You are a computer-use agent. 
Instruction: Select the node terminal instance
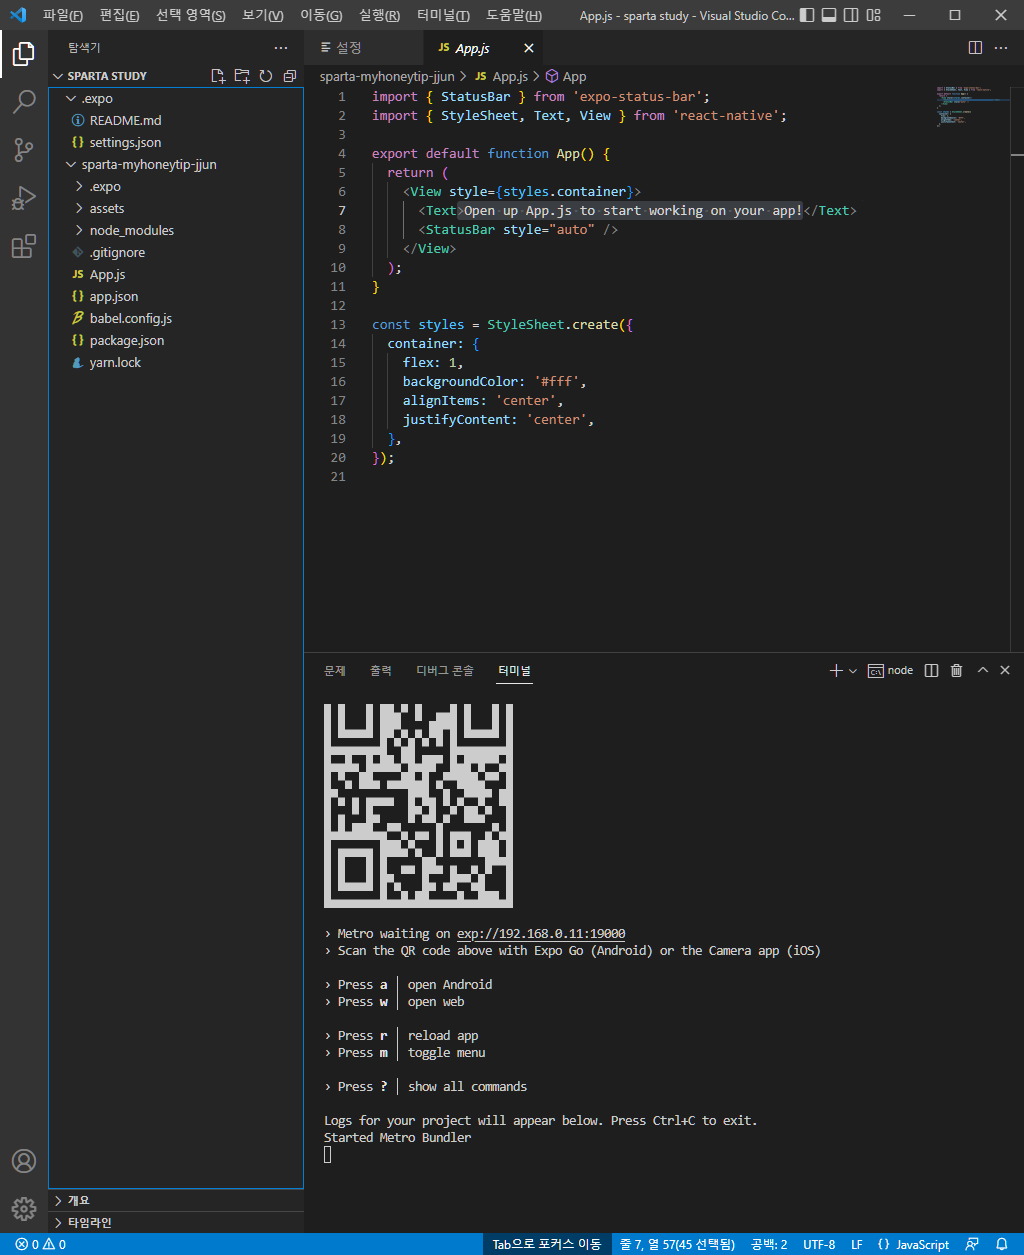(890, 671)
